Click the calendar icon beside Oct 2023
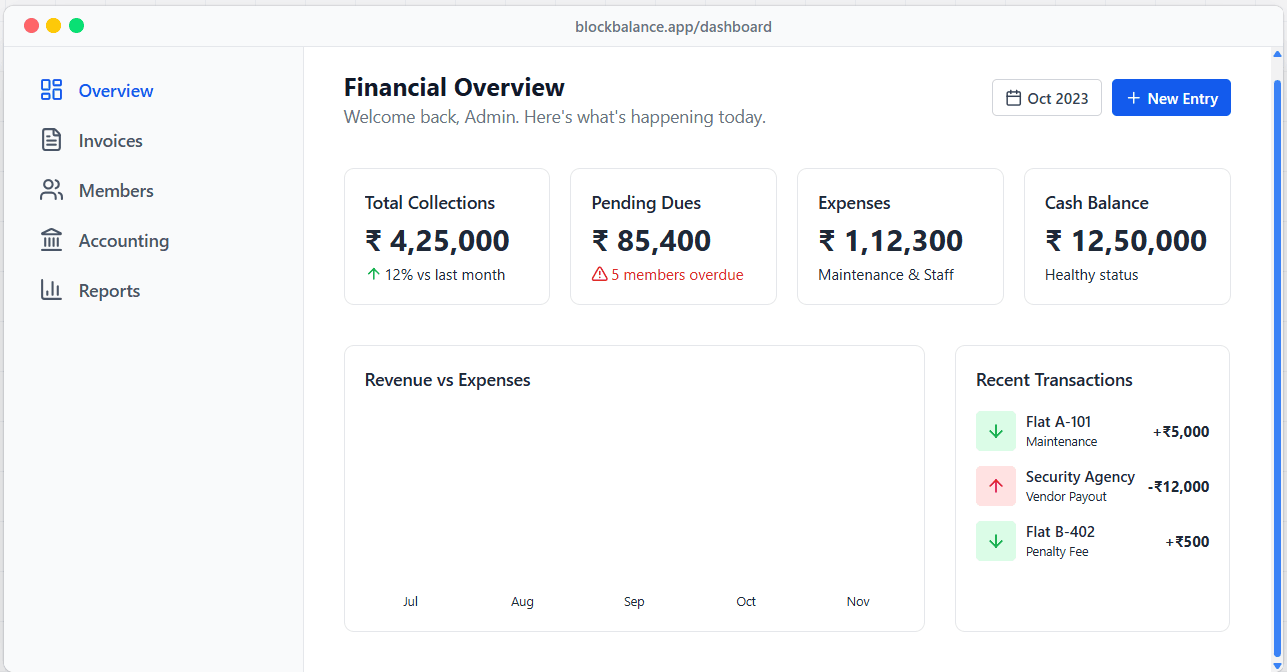The width and height of the screenshot is (1287, 672). point(1014,97)
